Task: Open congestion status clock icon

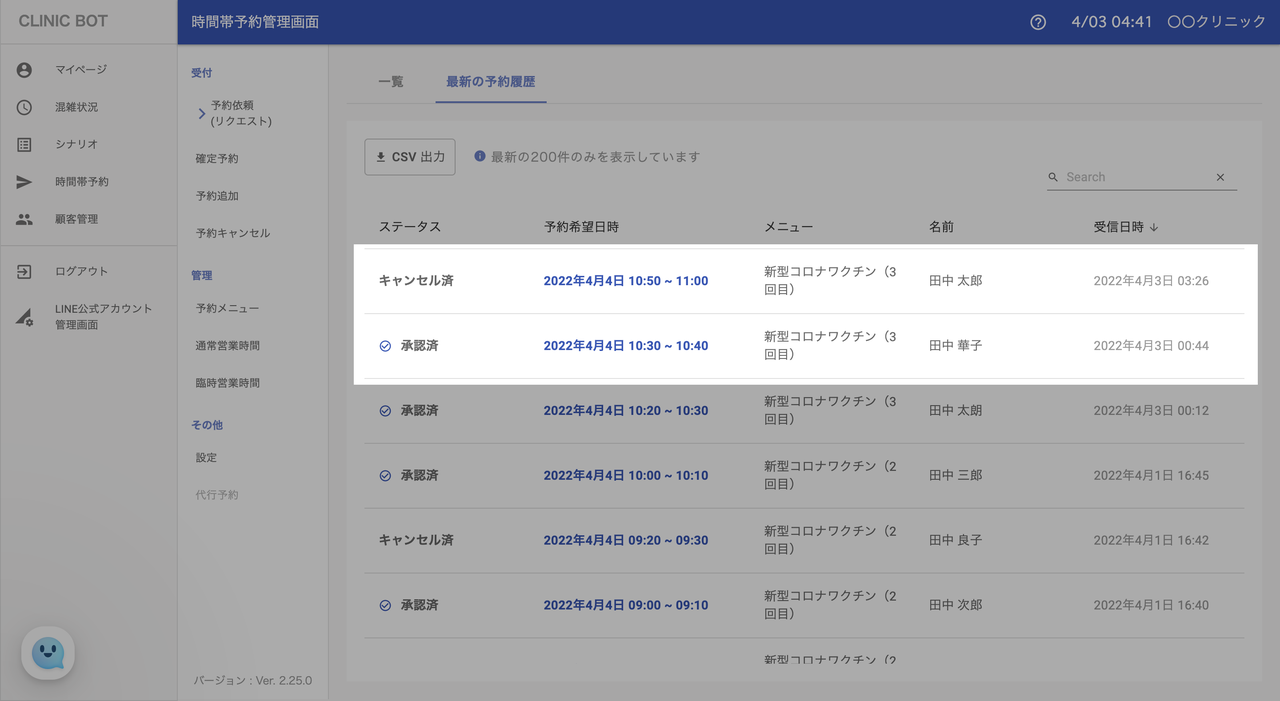Action: click(x=24, y=107)
